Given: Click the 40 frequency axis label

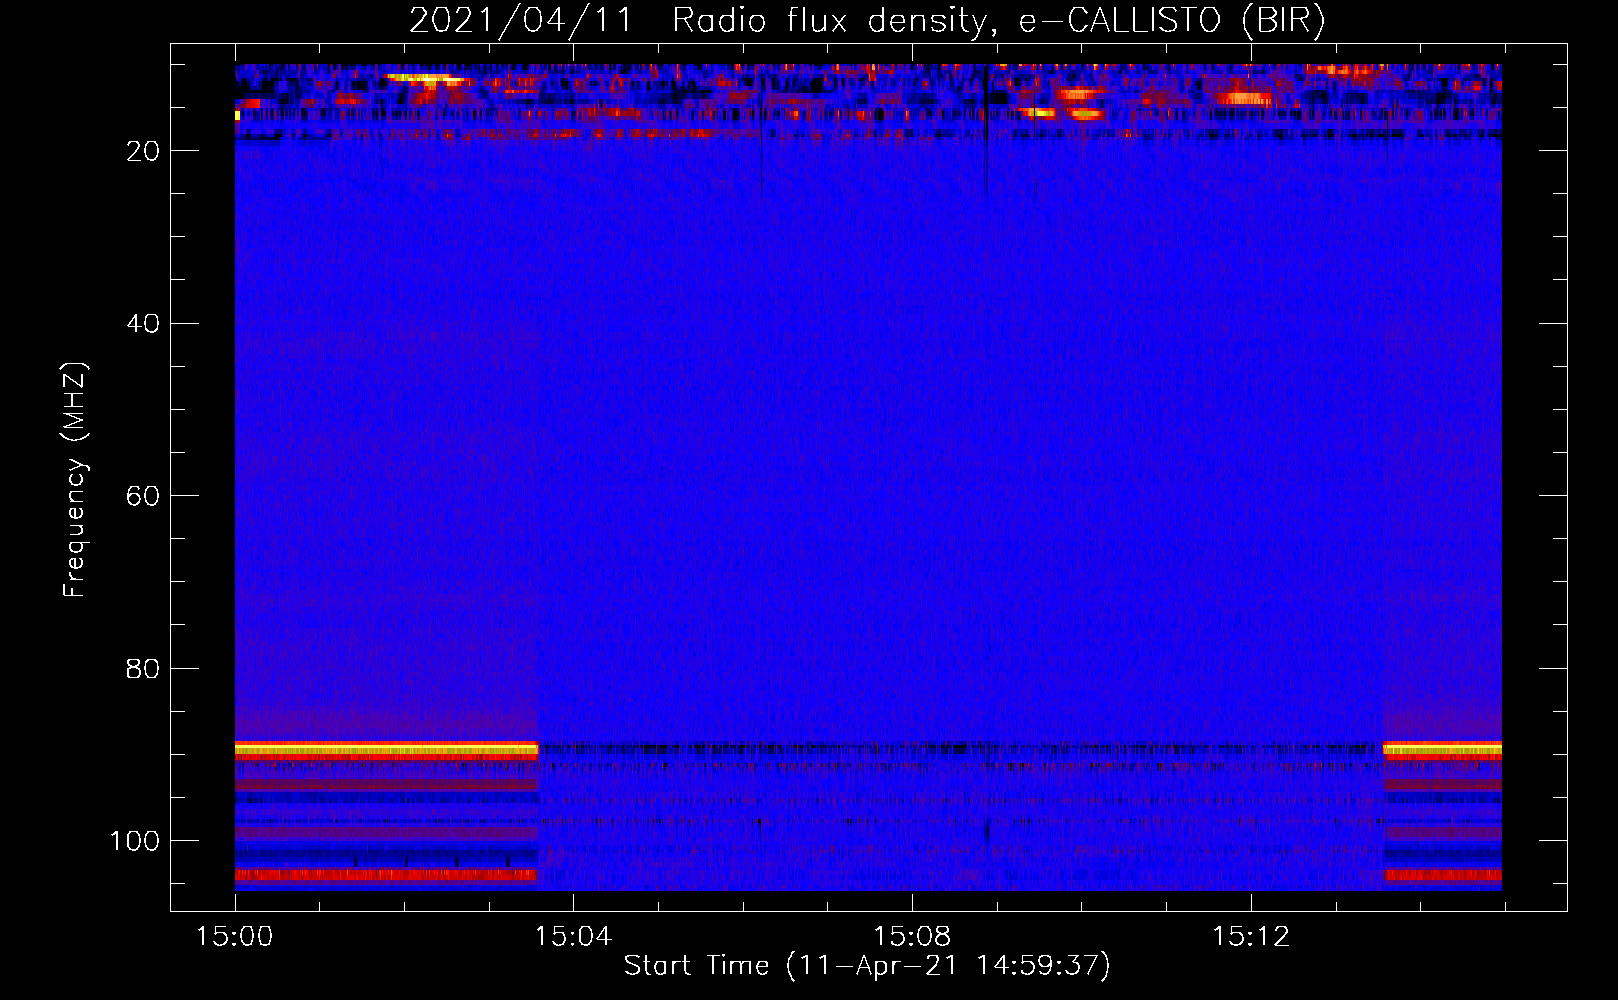Looking at the screenshot, I should tap(144, 324).
